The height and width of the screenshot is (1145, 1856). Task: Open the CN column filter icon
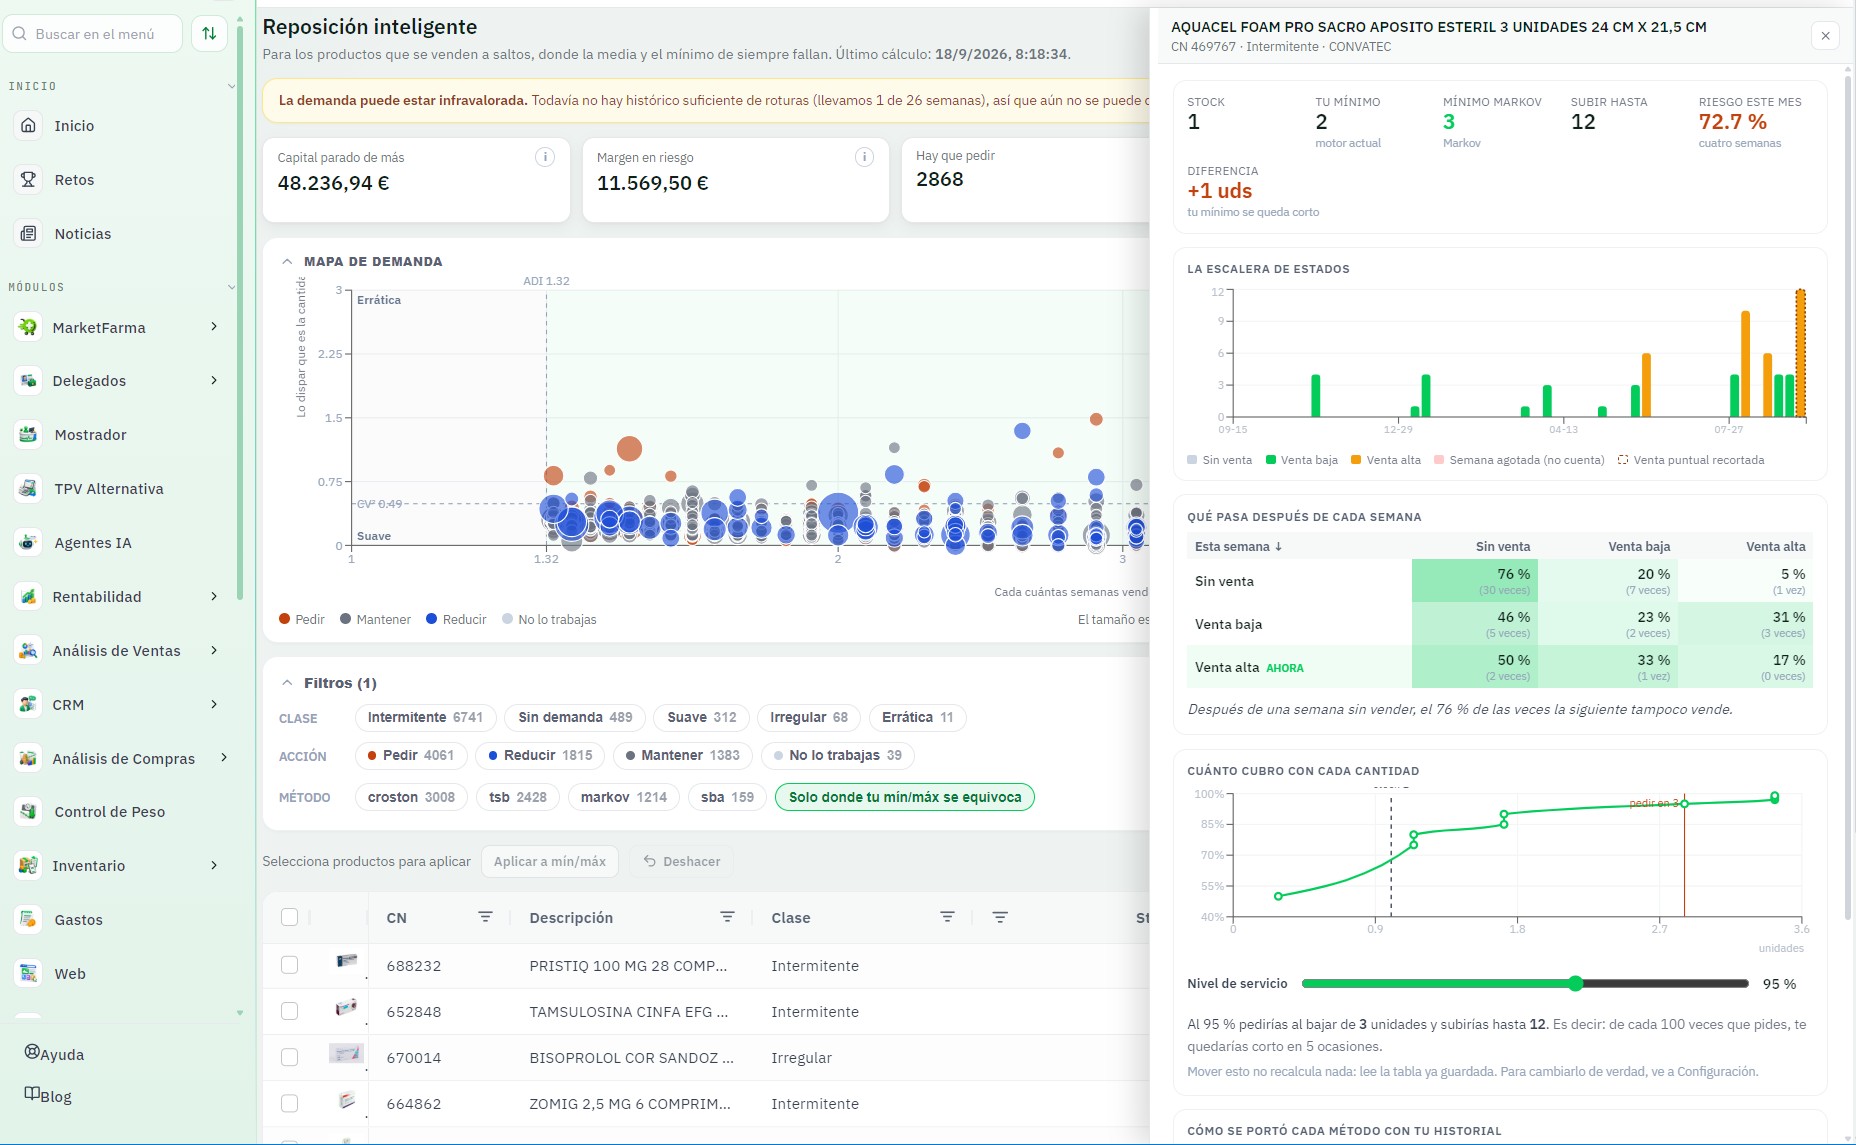coord(485,917)
